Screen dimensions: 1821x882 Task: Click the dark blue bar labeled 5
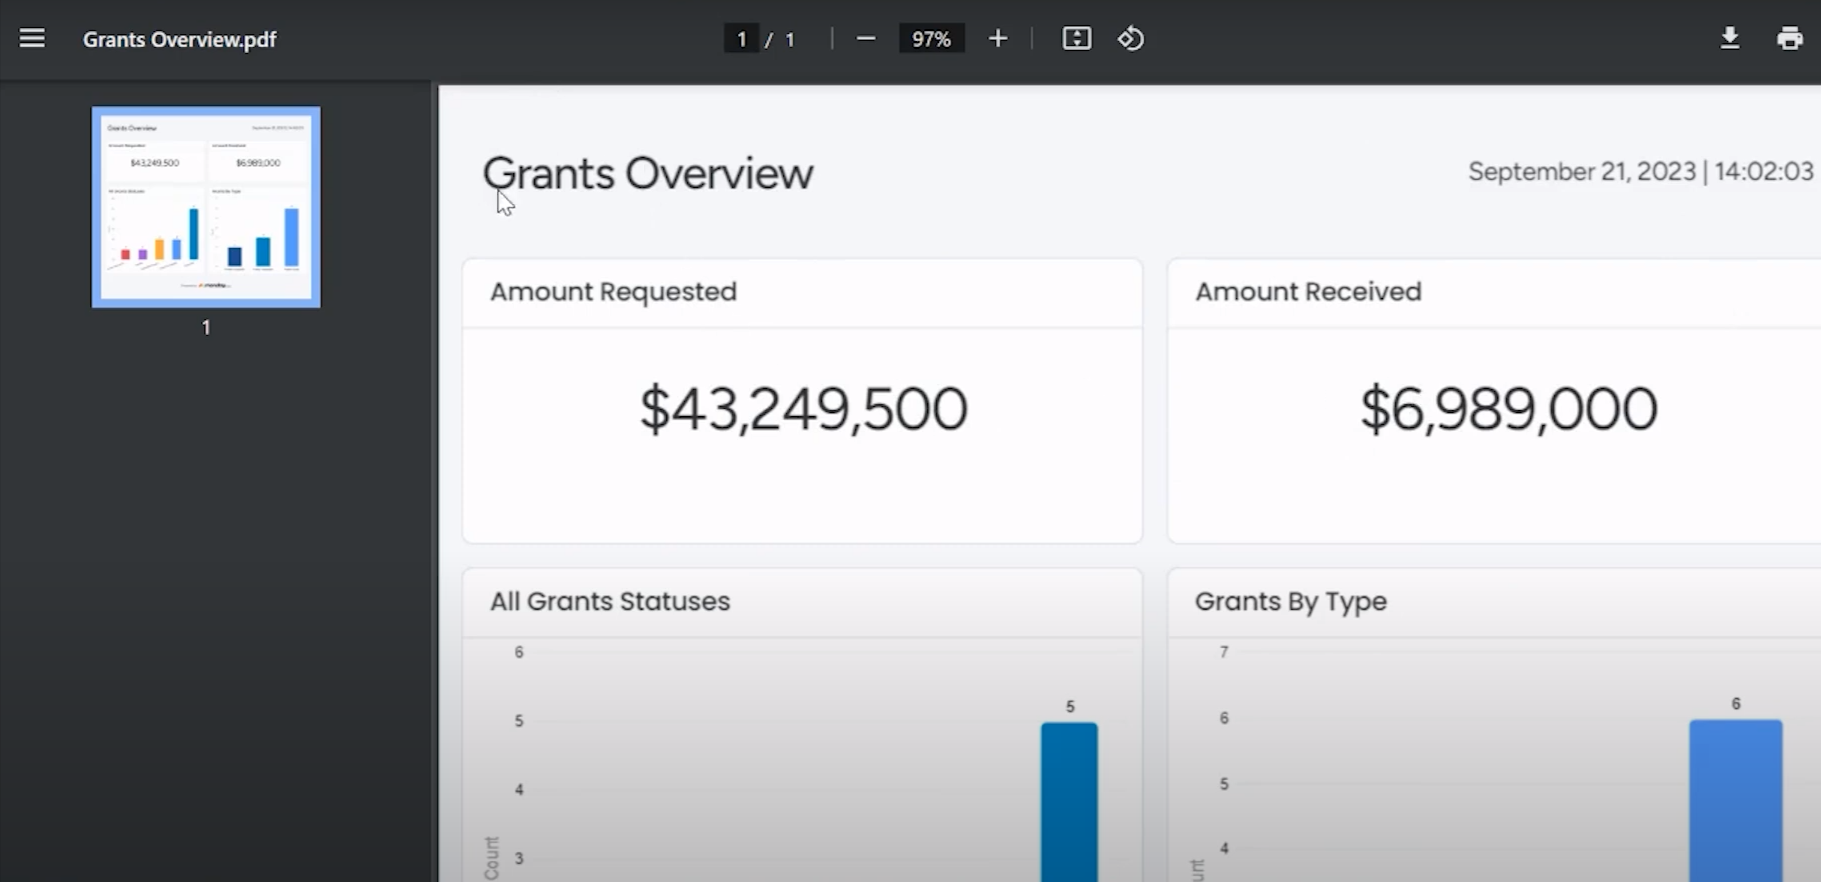tap(1068, 800)
